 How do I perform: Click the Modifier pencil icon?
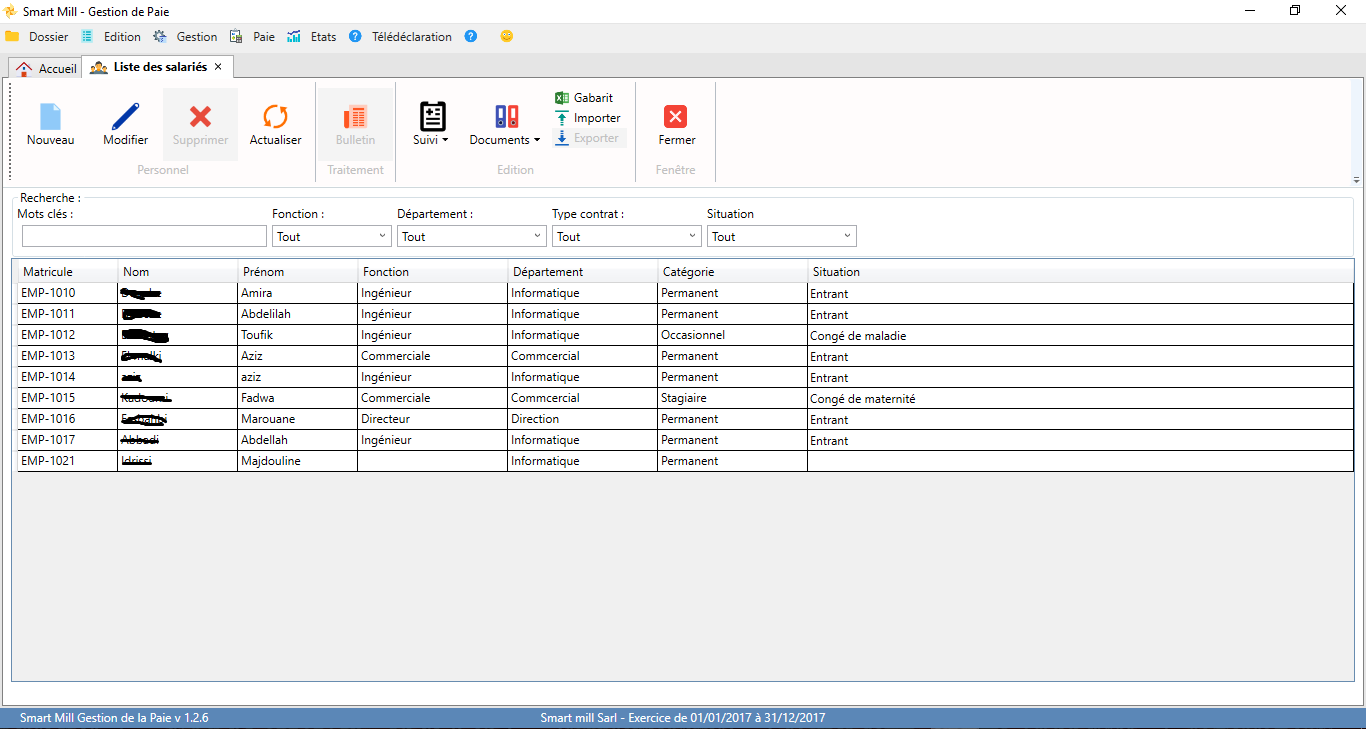click(x=126, y=116)
